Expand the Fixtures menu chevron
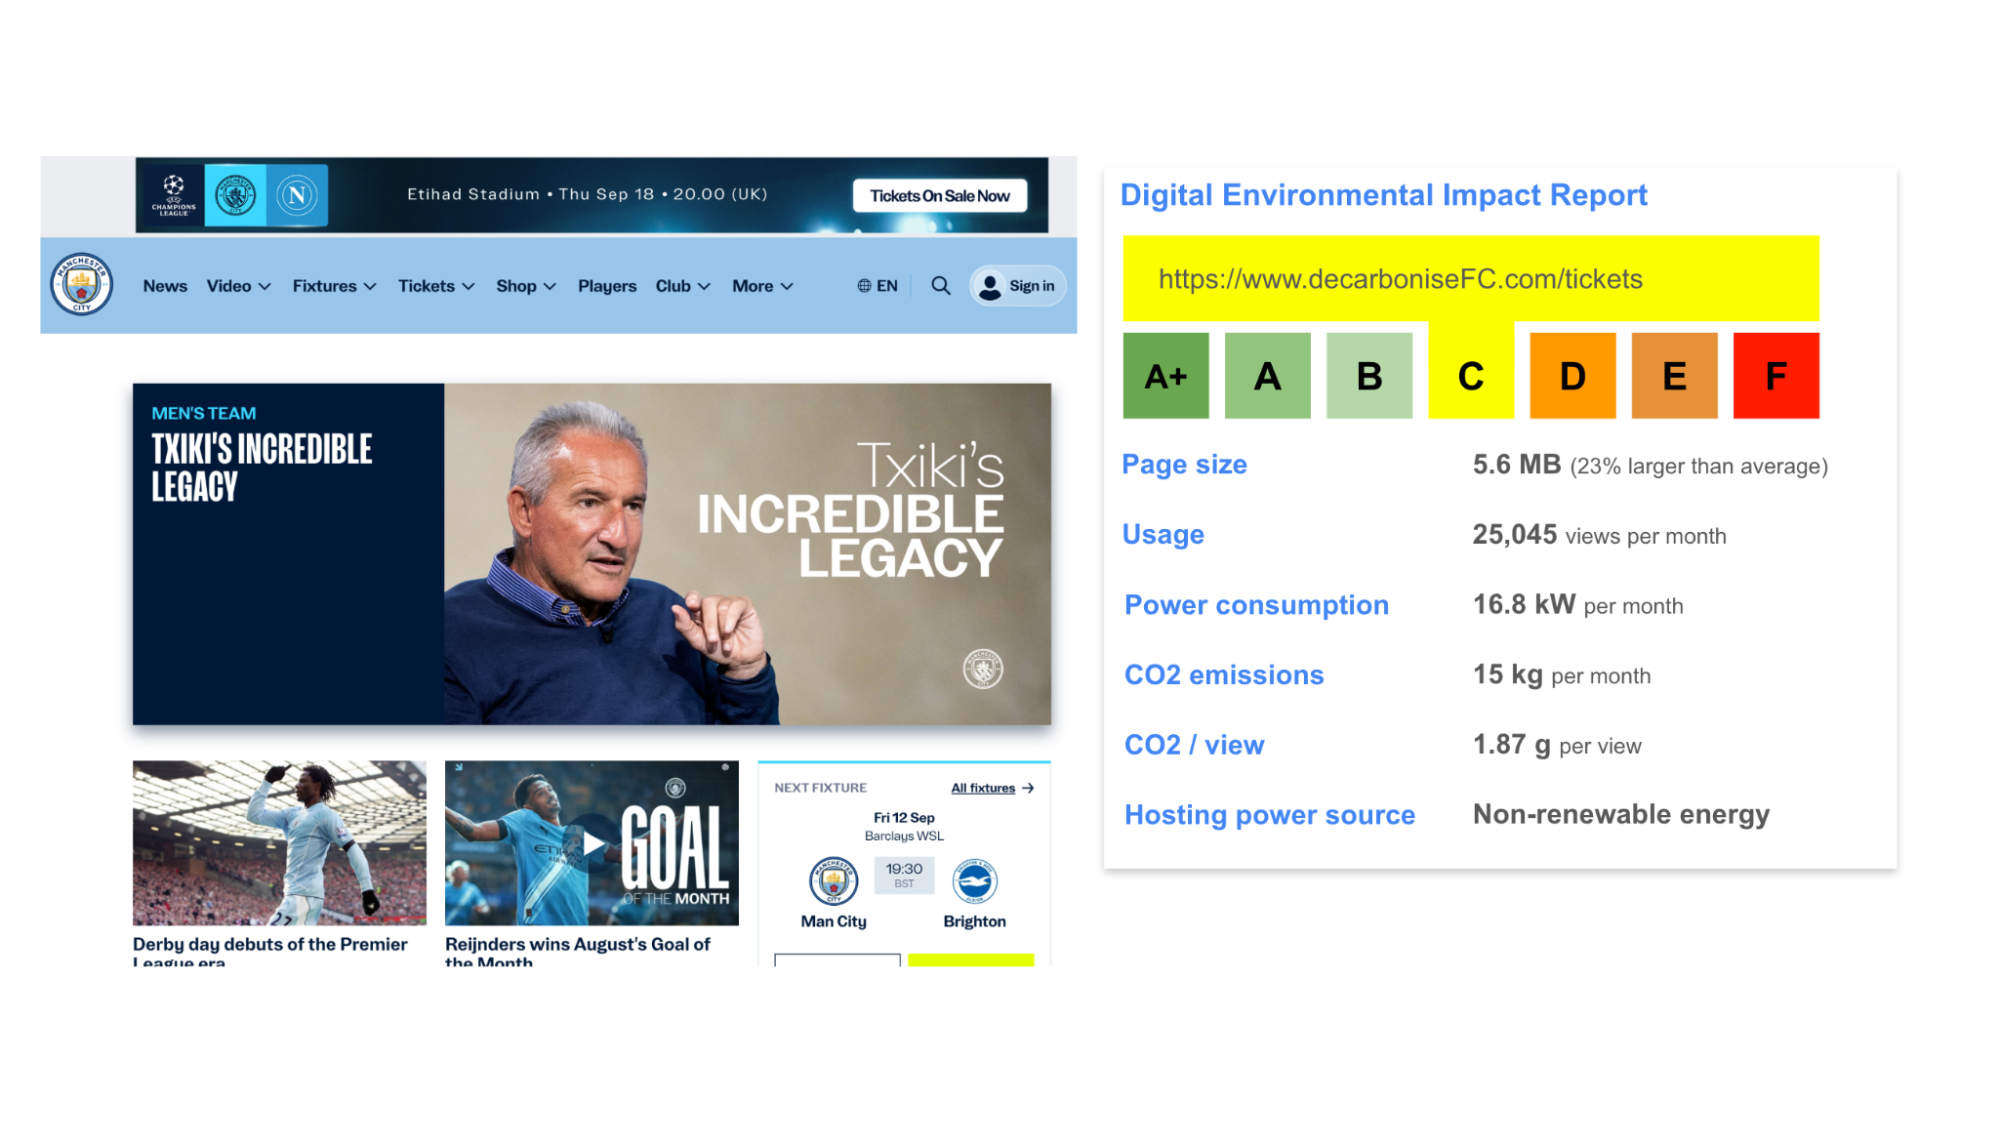 (x=370, y=287)
